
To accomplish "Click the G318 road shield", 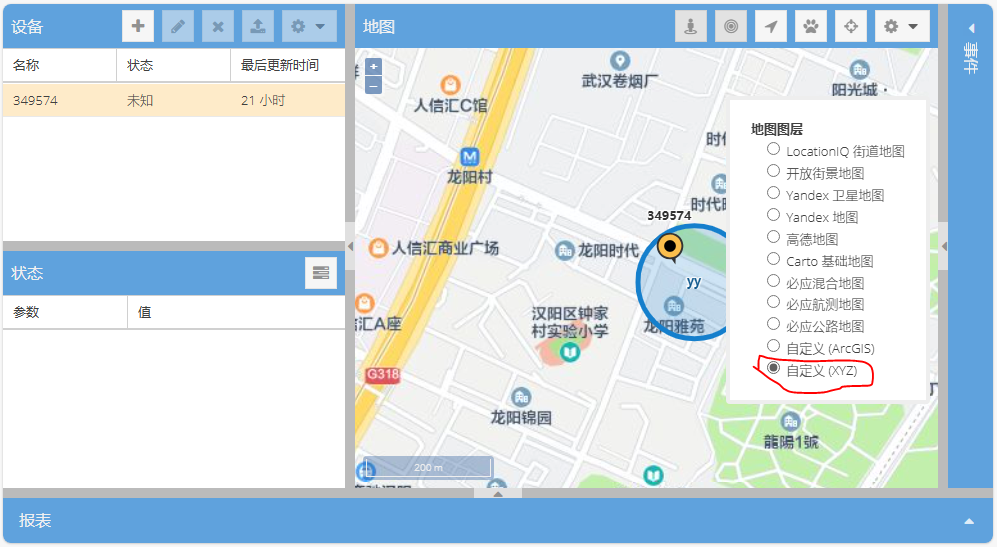I will (383, 375).
